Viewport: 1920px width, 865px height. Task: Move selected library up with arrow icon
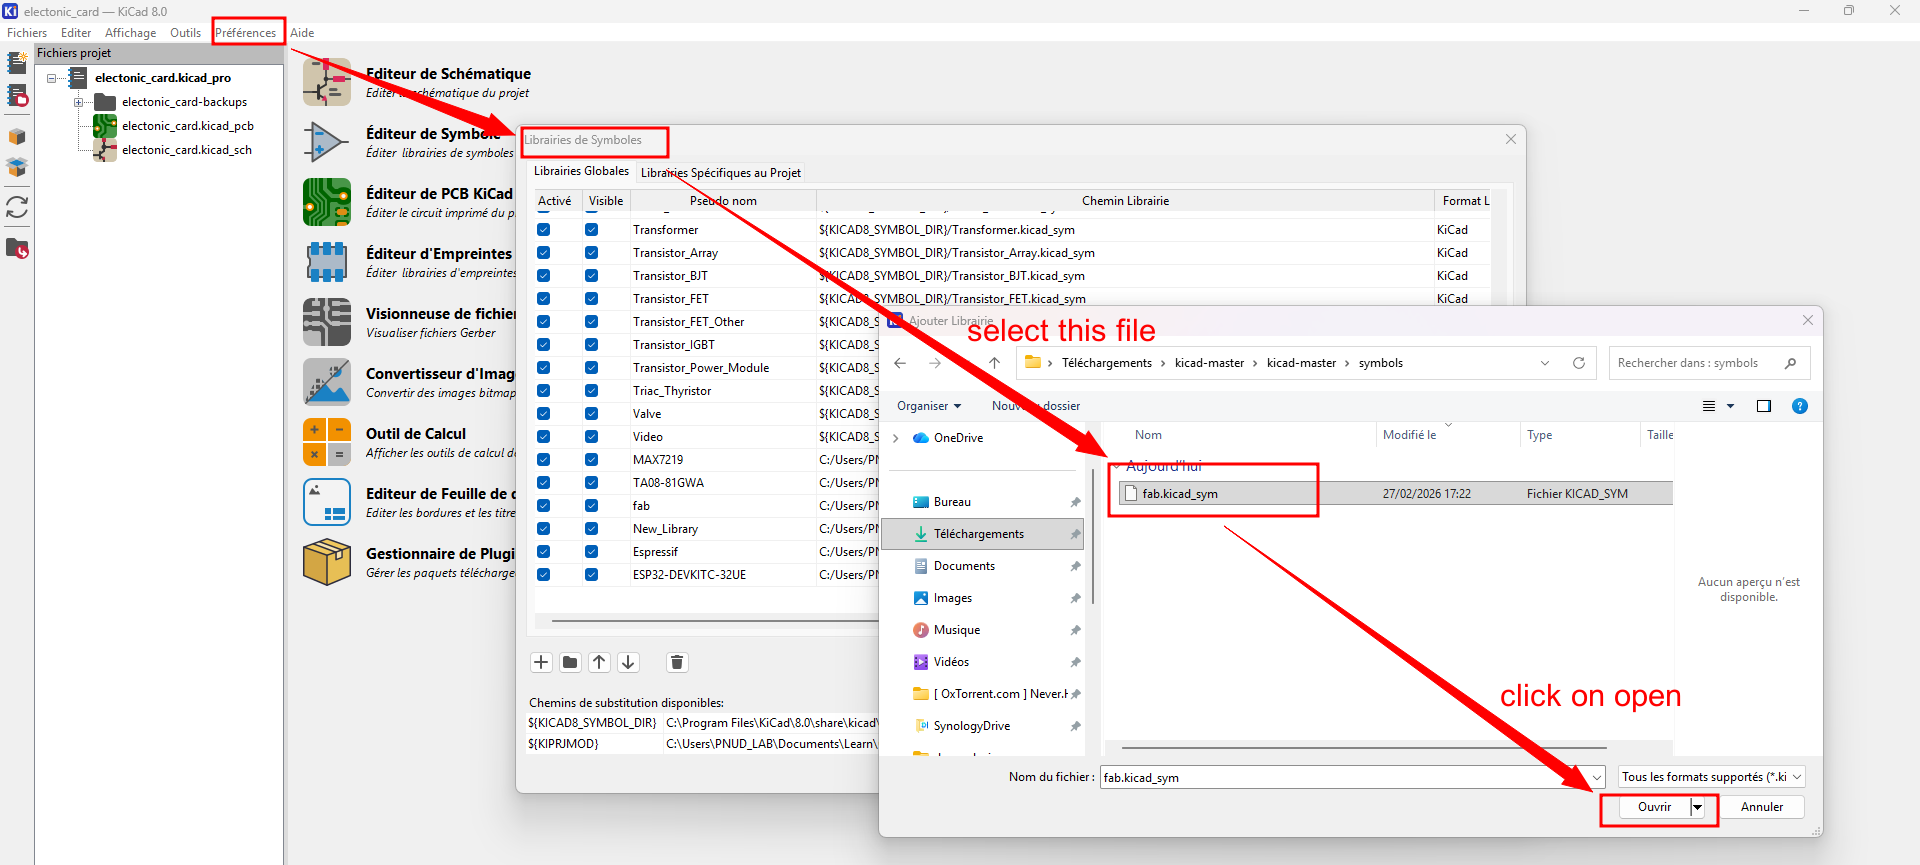coord(599,662)
